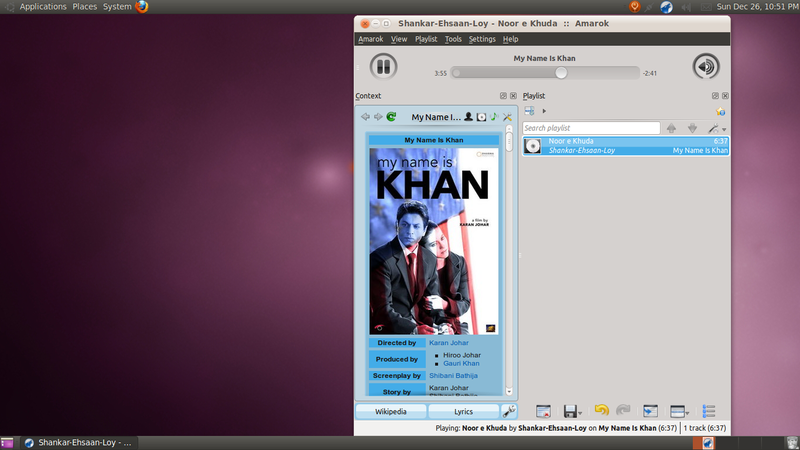The height and width of the screenshot is (450, 800).
Task: Follow the Karan Johar director link
Action: (x=448, y=343)
